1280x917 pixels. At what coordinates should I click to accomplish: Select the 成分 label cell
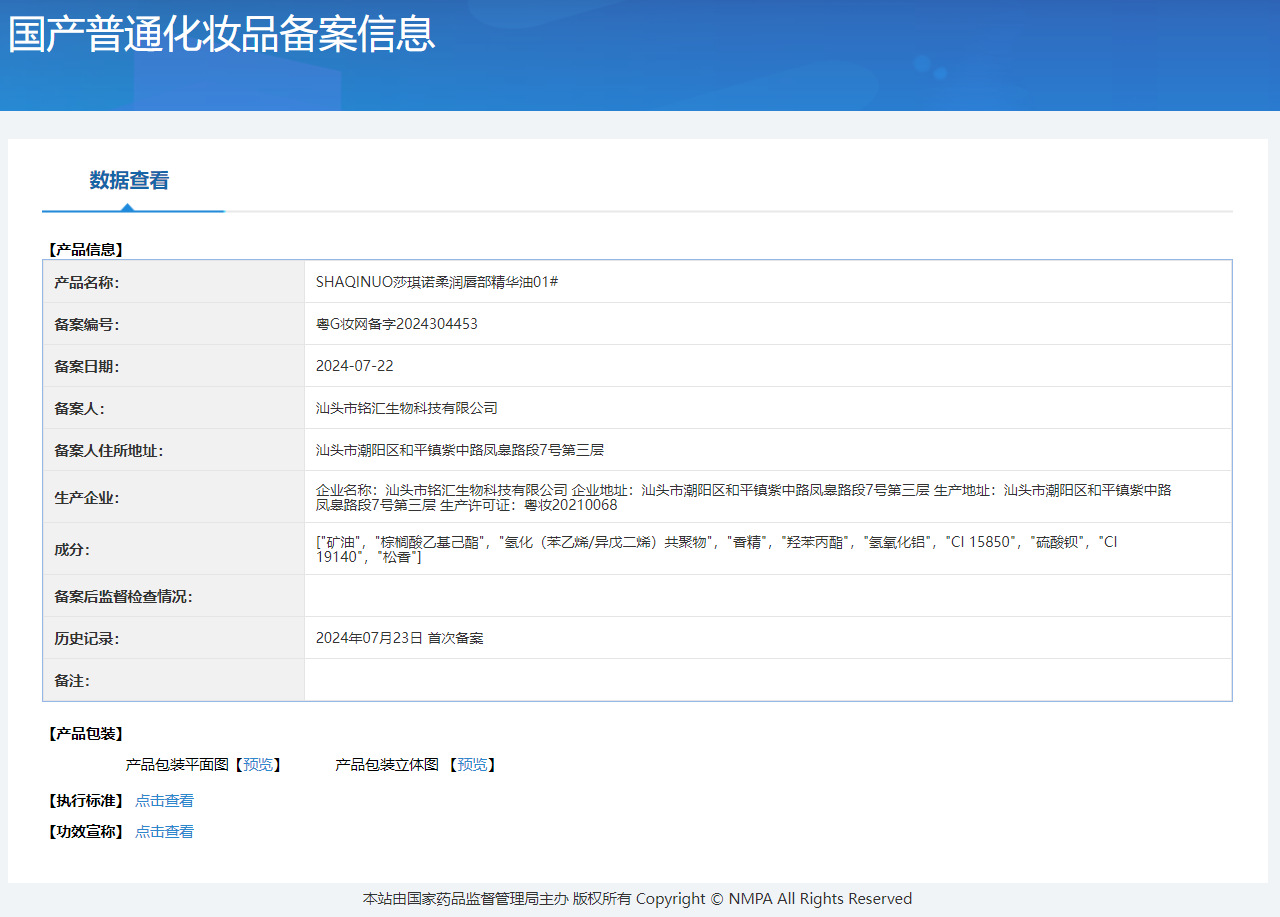click(174, 549)
